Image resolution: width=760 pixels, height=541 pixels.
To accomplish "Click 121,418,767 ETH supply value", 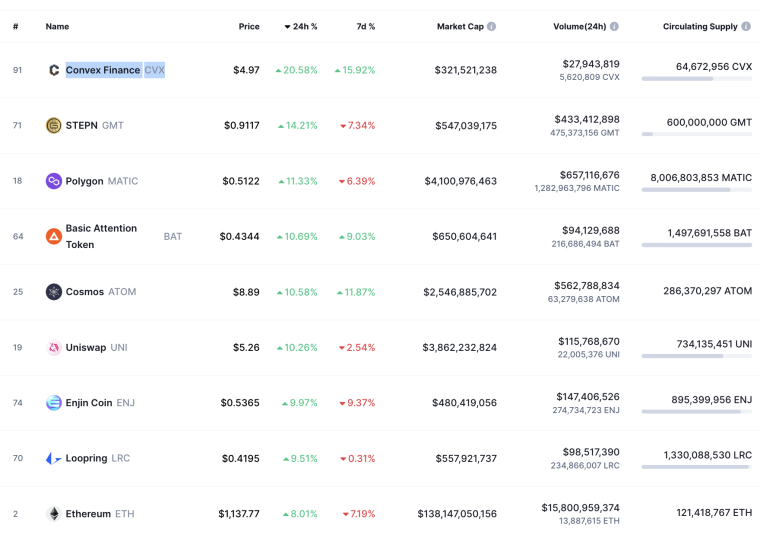I will 714,513.
